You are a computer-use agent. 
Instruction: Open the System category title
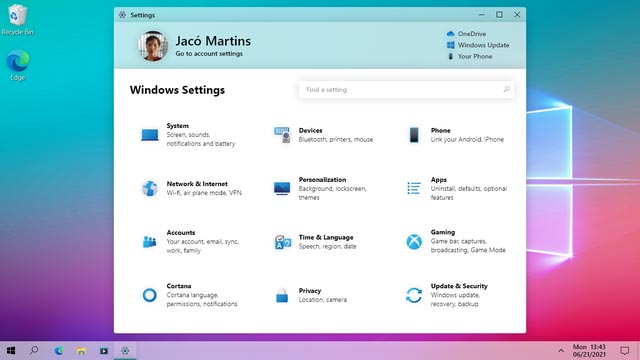tap(178, 126)
